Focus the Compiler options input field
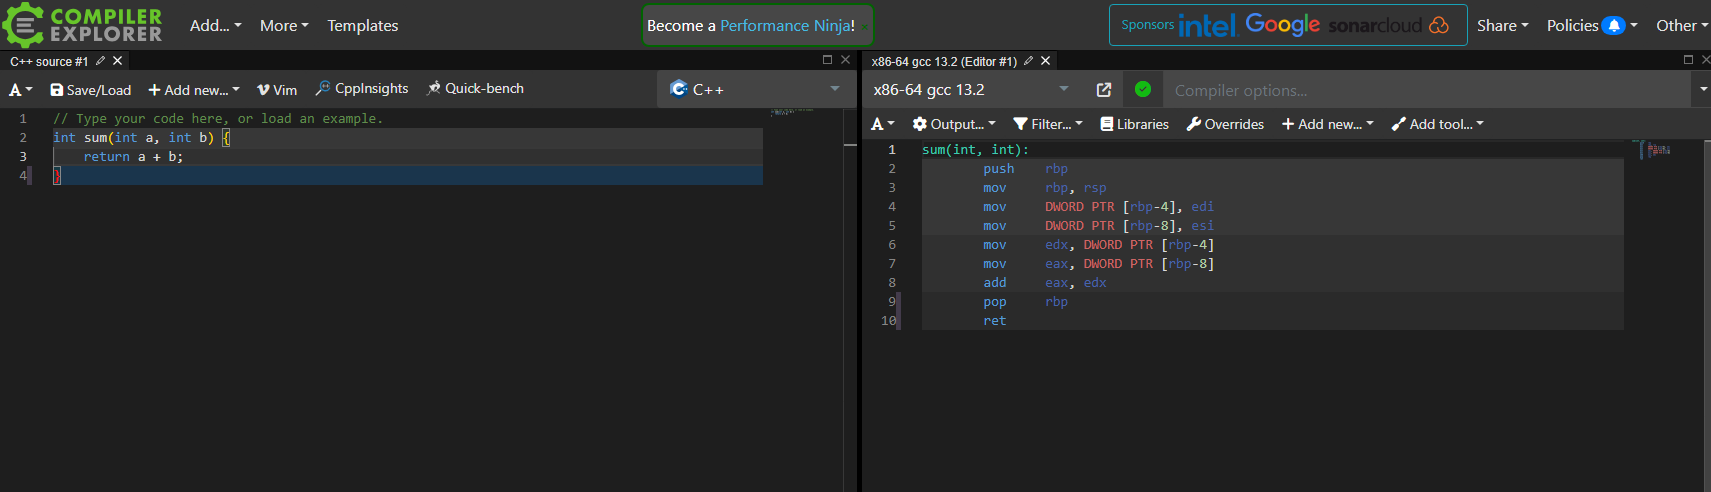This screenshot has height=492, width=1711. point(1427,90)
